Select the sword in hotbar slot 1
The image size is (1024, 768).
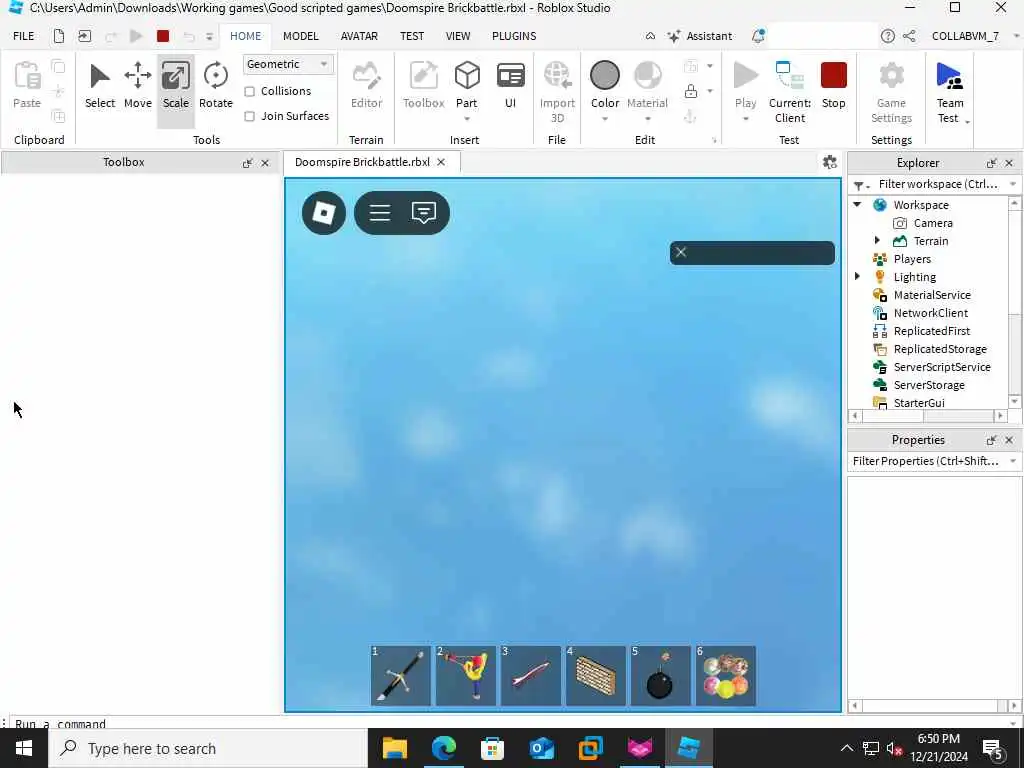point(400,676)
